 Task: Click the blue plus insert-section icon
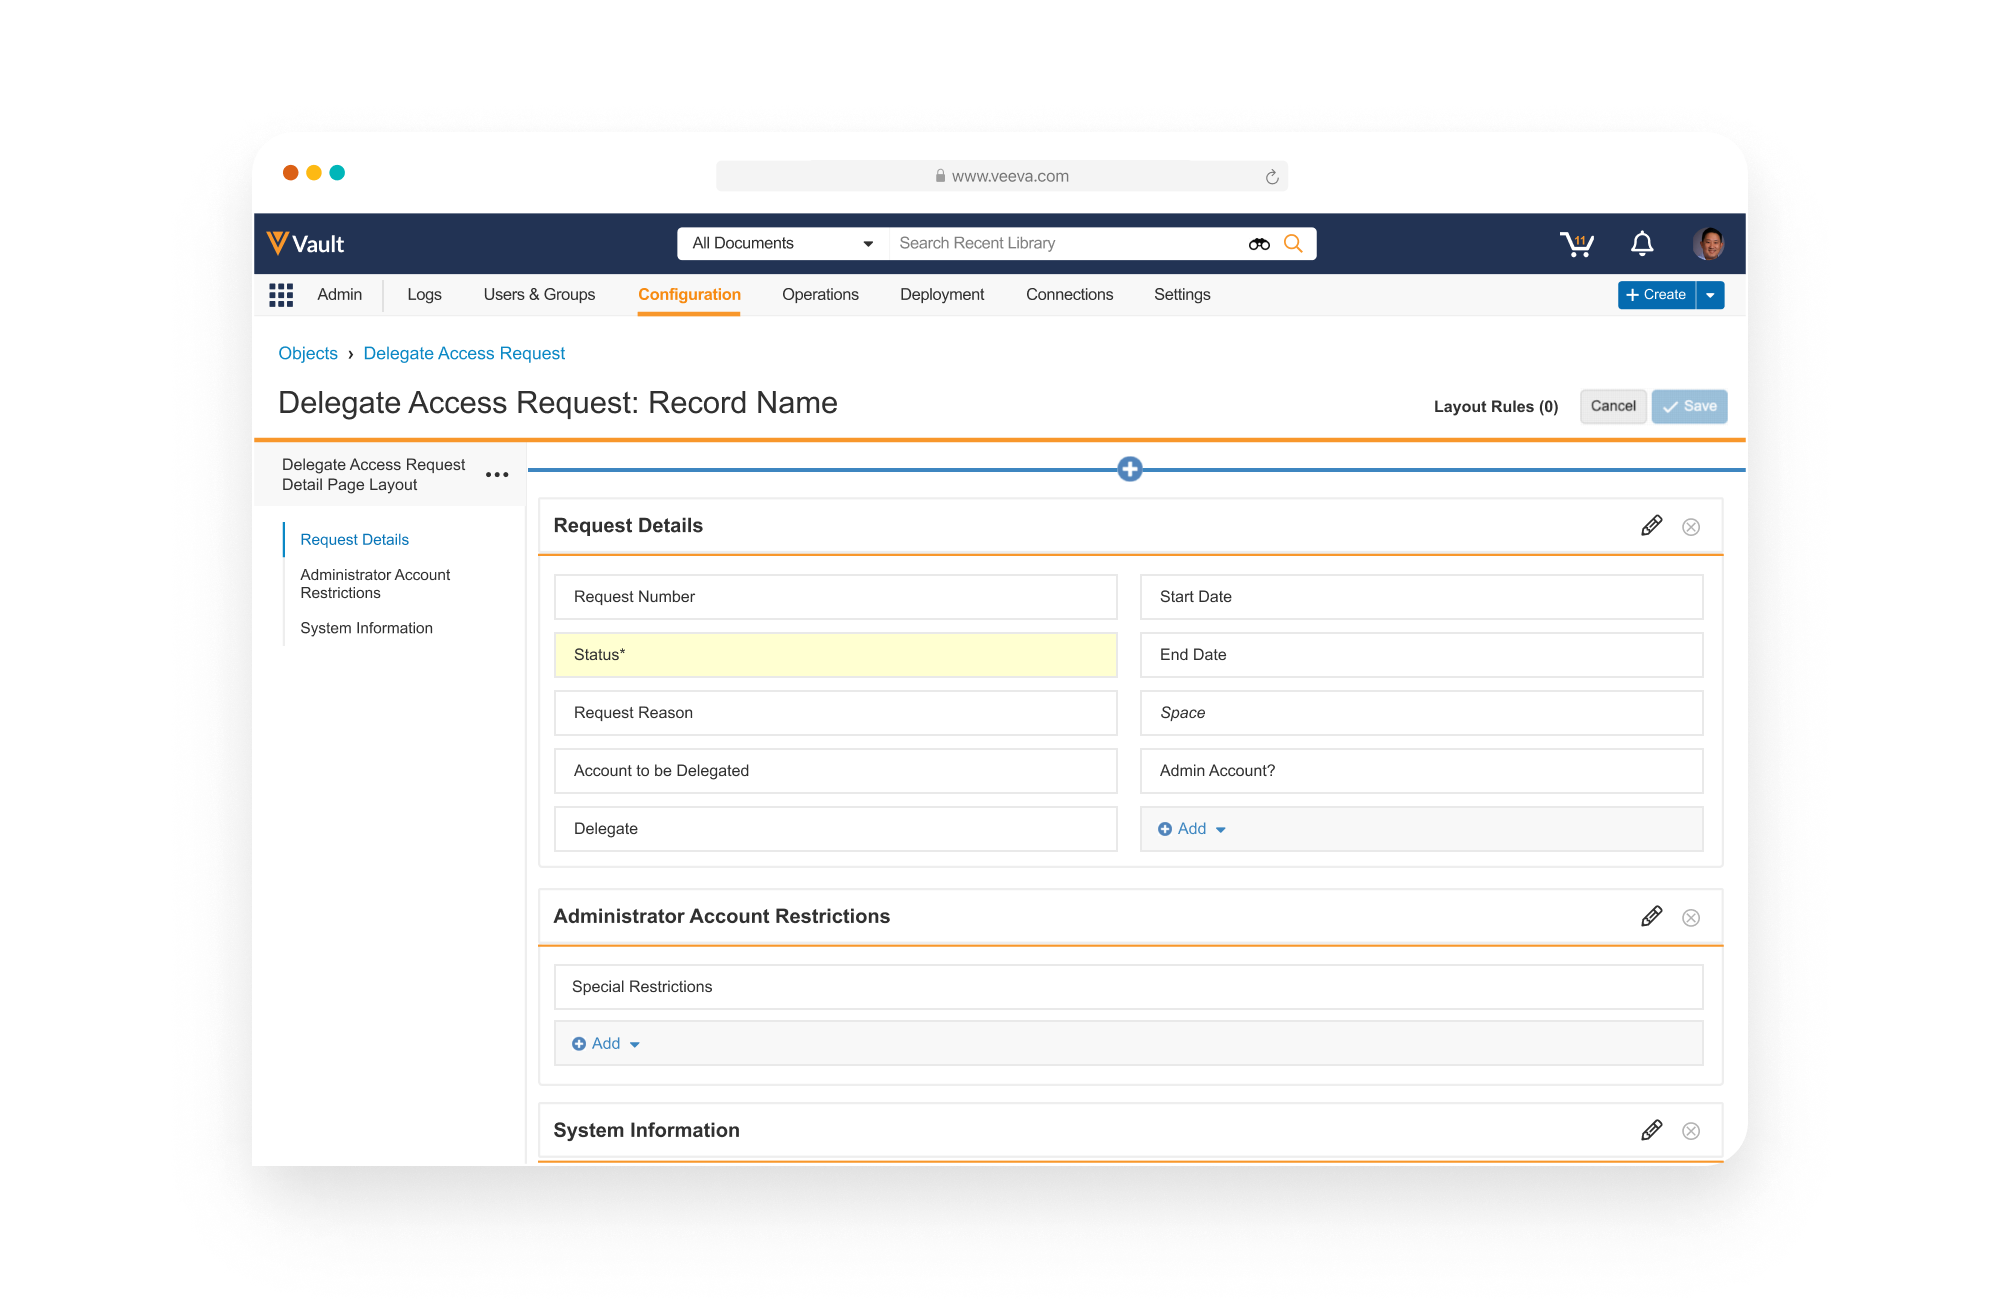pos(1130,469)
